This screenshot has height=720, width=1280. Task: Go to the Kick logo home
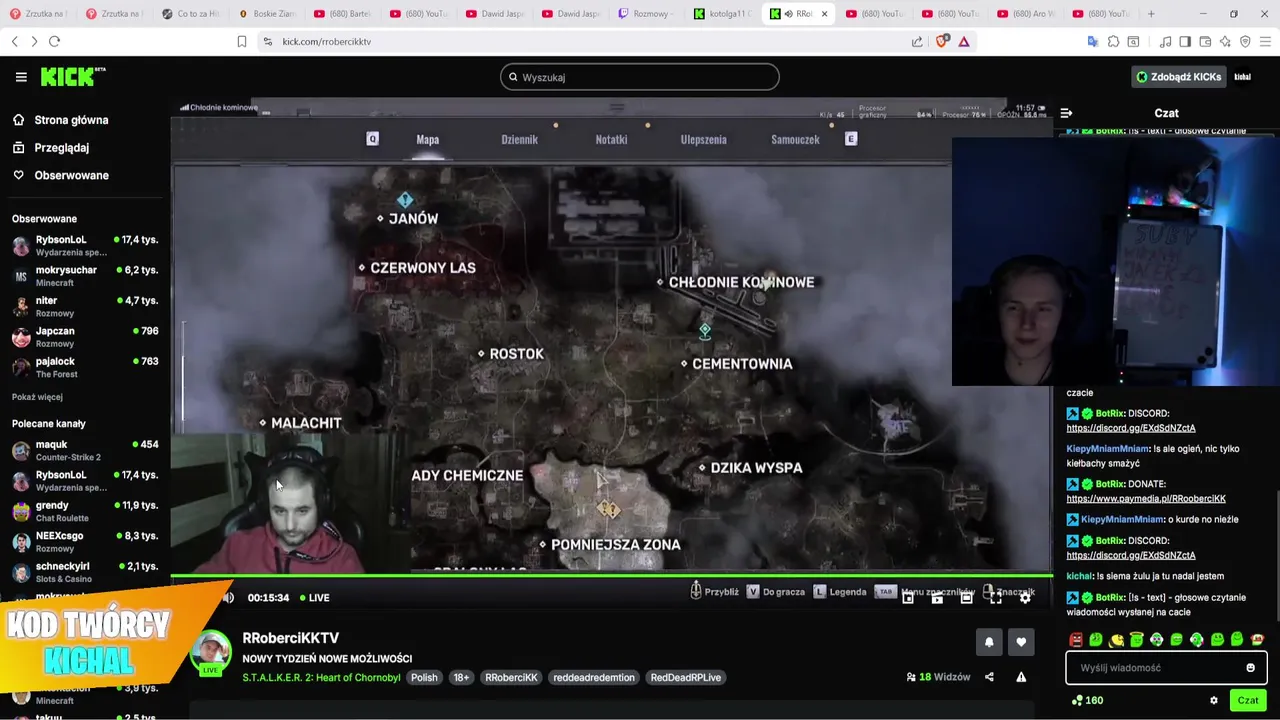[x=72, y=77]
